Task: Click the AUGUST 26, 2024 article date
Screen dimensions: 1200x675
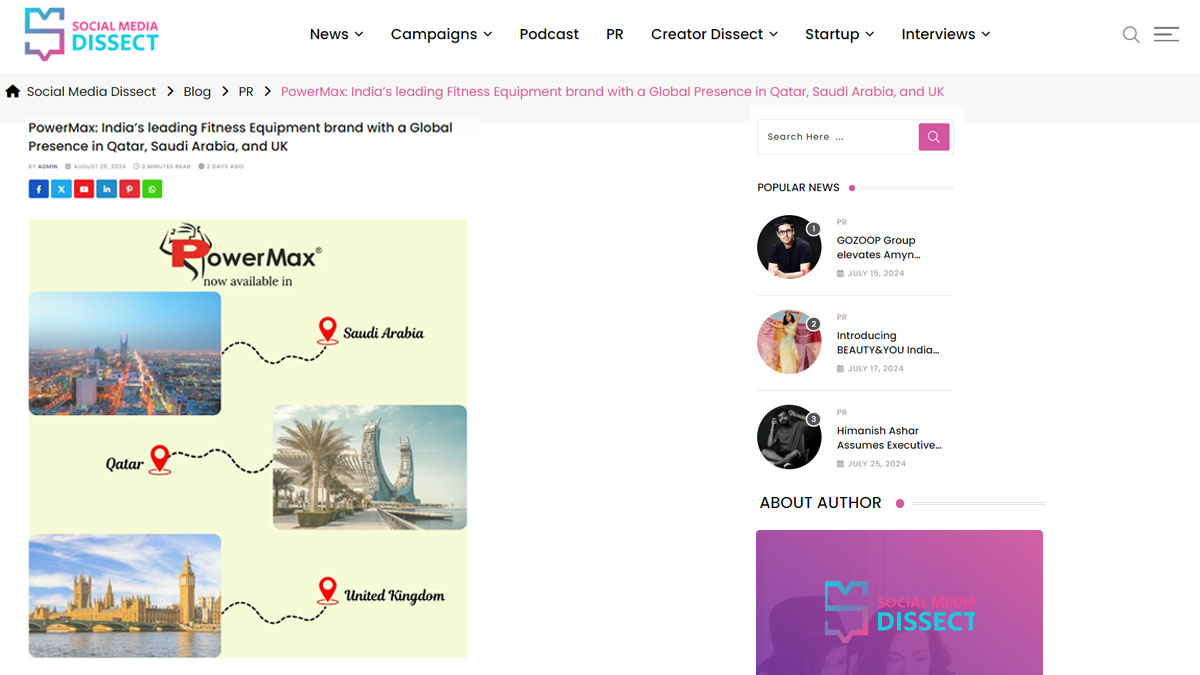Action: 99,166
